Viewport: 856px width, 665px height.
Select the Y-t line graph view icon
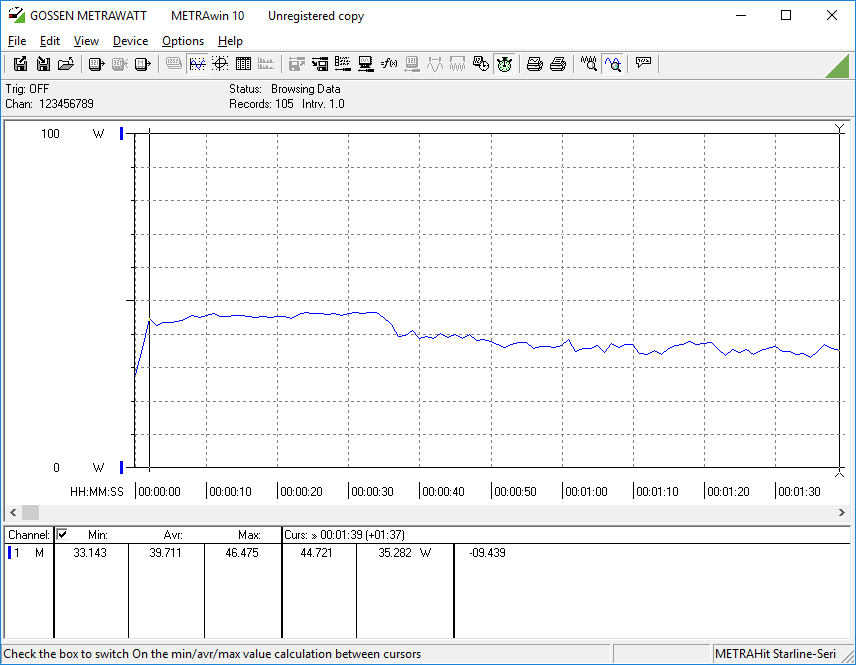(x=197, y=64)
